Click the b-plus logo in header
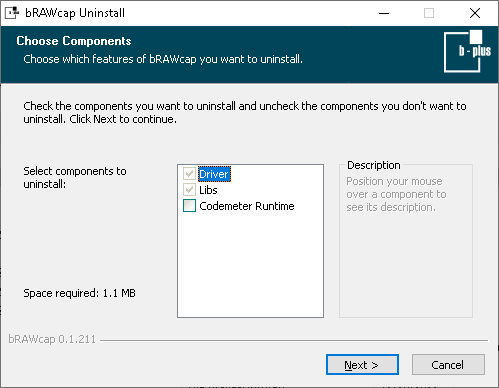This screenshot has width=499, height=388. click(x=467, y=51)
